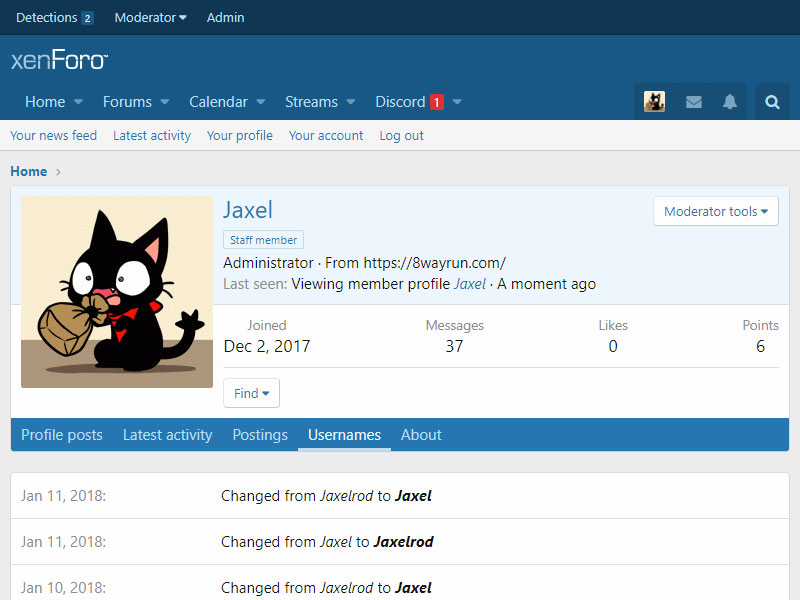Open the Your account link
This screenshot has width=800, height=600.
pyautogui.click(x=326, y=136)
